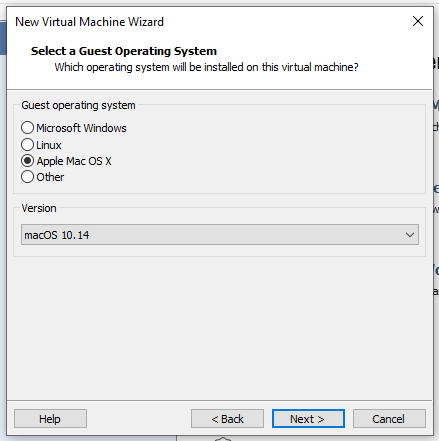Proceed with the Next > button
Image resolution: width=439 pixels, height=441 pixels.
[308, 419]
